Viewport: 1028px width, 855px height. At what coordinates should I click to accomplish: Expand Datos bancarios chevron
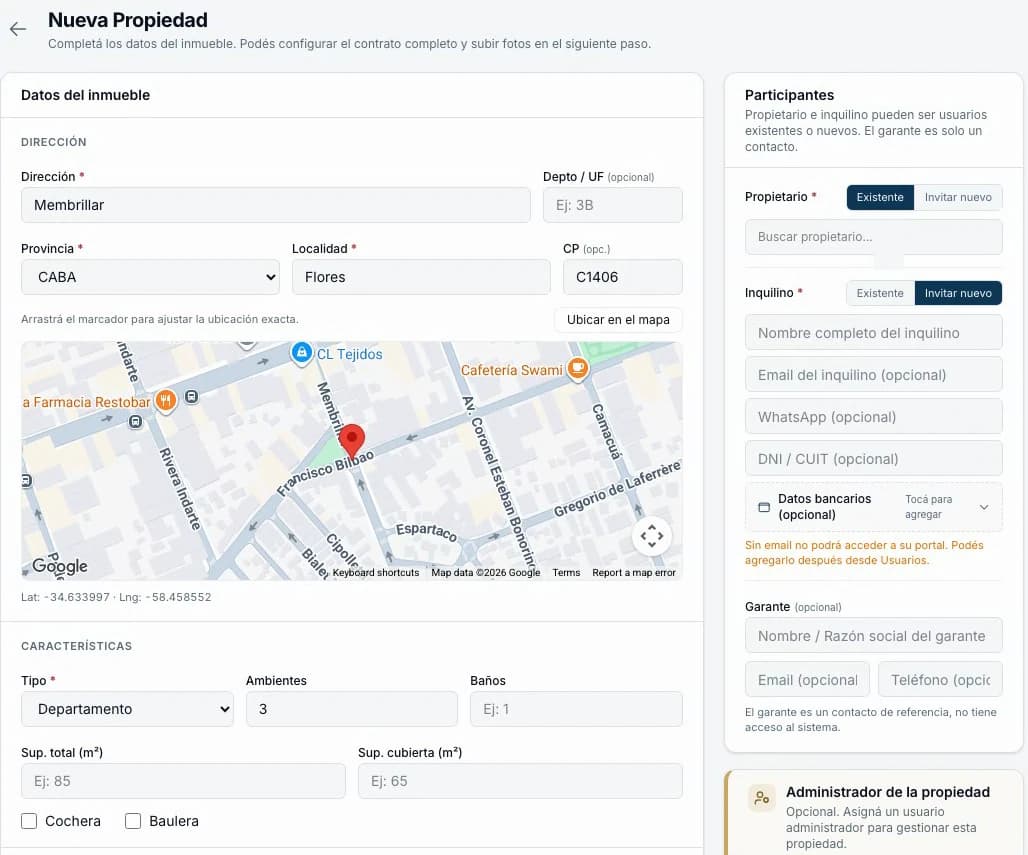click(x=984, y=507)
